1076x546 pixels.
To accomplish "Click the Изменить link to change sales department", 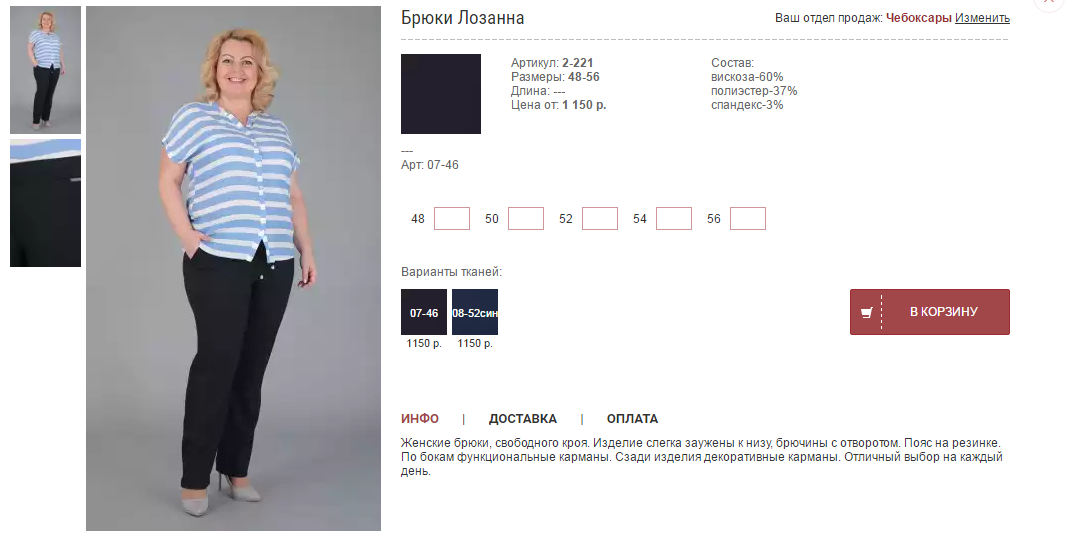I will click(982, 18).
